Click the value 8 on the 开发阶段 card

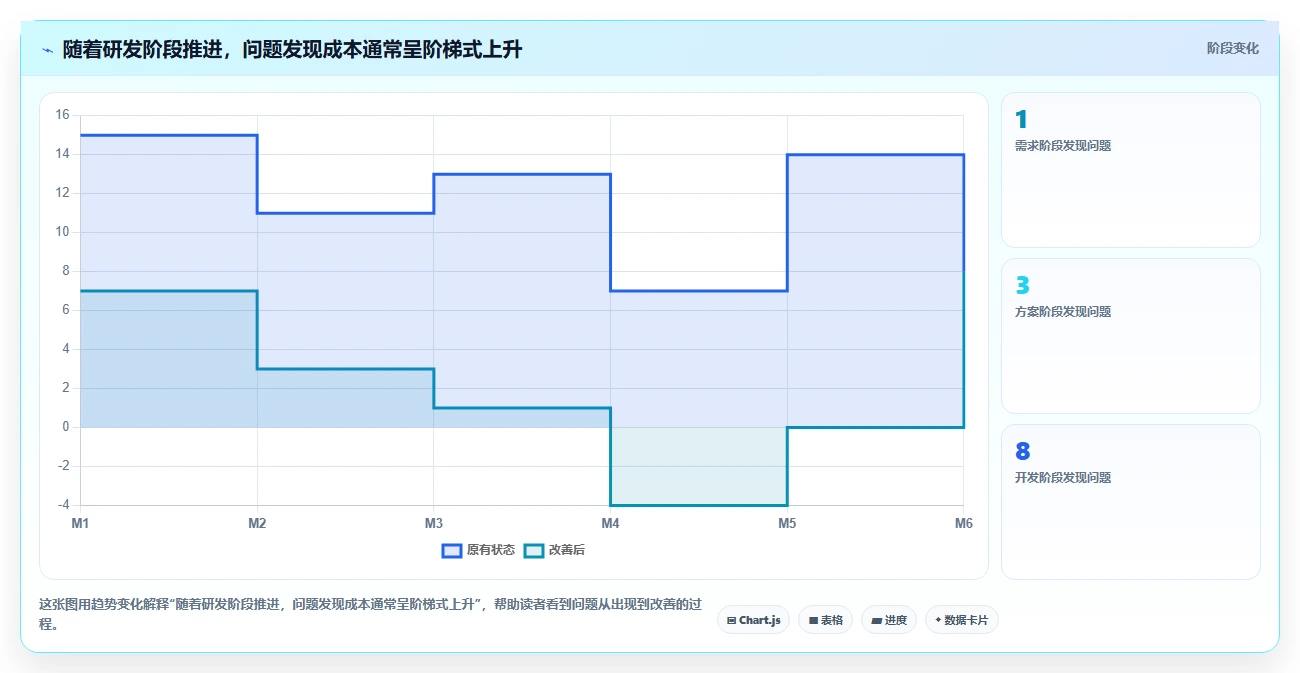pos(1022,452)
